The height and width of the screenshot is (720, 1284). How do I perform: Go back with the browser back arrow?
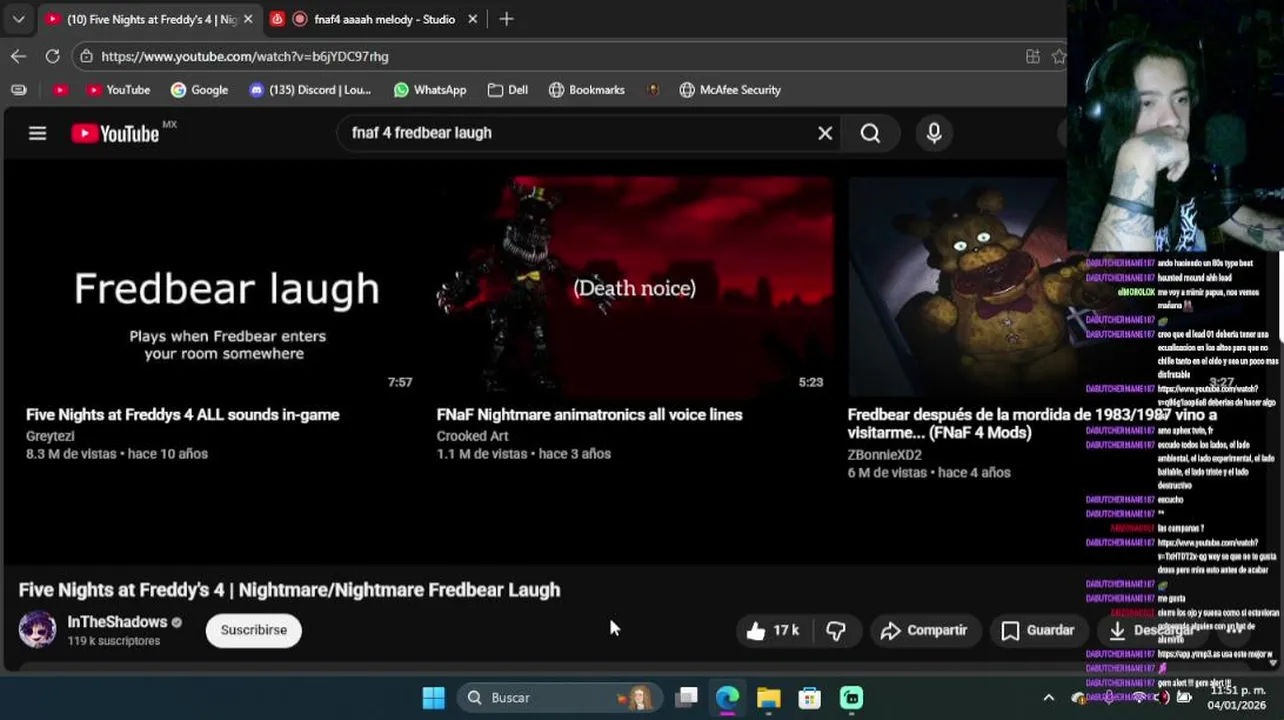tap(18, 56)
